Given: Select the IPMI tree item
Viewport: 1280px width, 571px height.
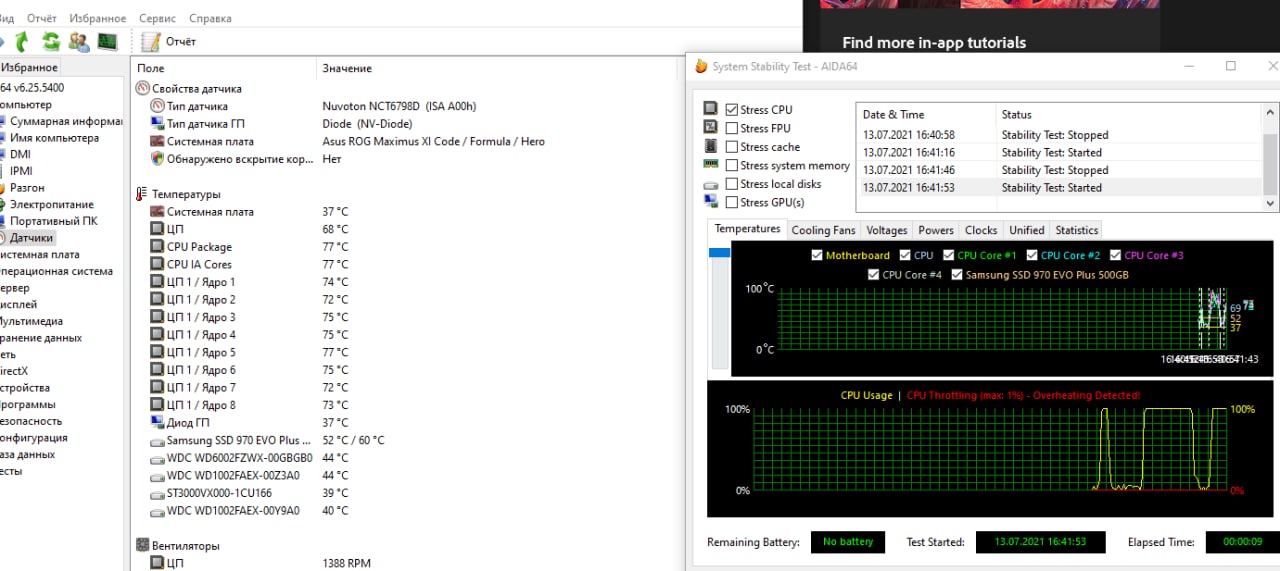Looking at the screenshot, I should tap(21, 171).
